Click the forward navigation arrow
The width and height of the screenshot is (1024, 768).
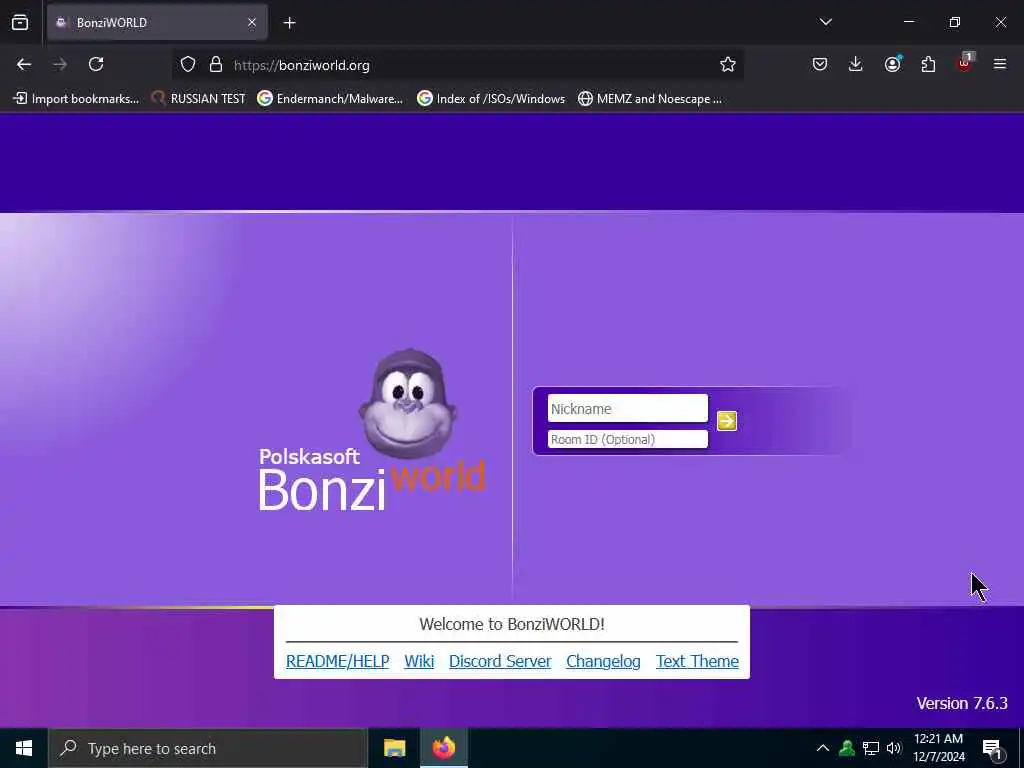[60, 64]
